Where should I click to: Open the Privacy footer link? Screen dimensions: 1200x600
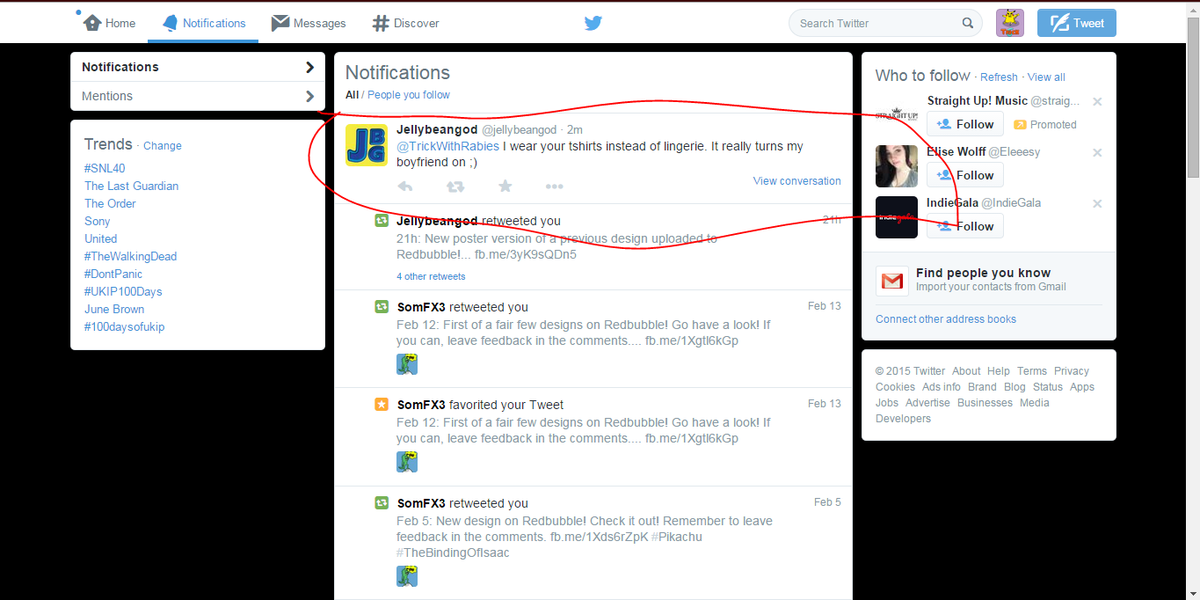(x=1071, y=371)
